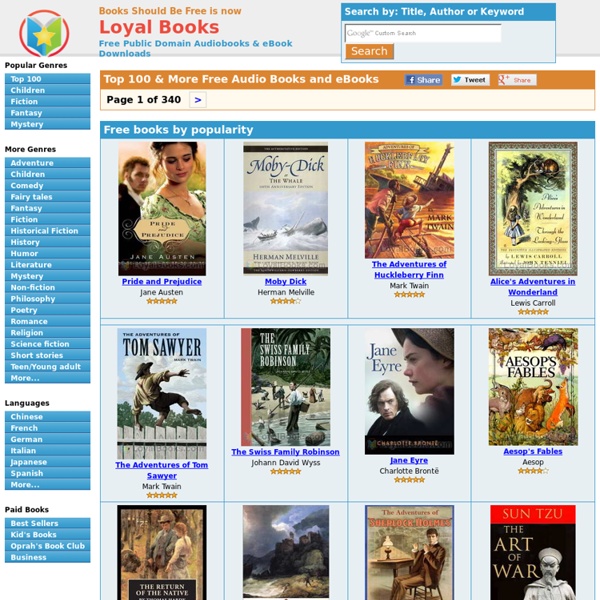This screenshot has width=600, height=600.
Task: Open The Swiss Family Robinson link
Action: [285, 452]
